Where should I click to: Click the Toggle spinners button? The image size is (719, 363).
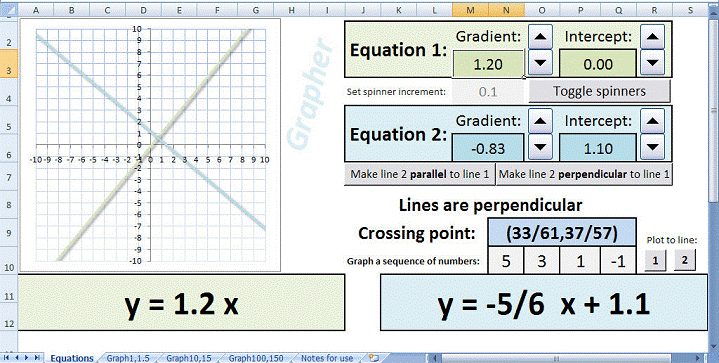click(599, 91)
